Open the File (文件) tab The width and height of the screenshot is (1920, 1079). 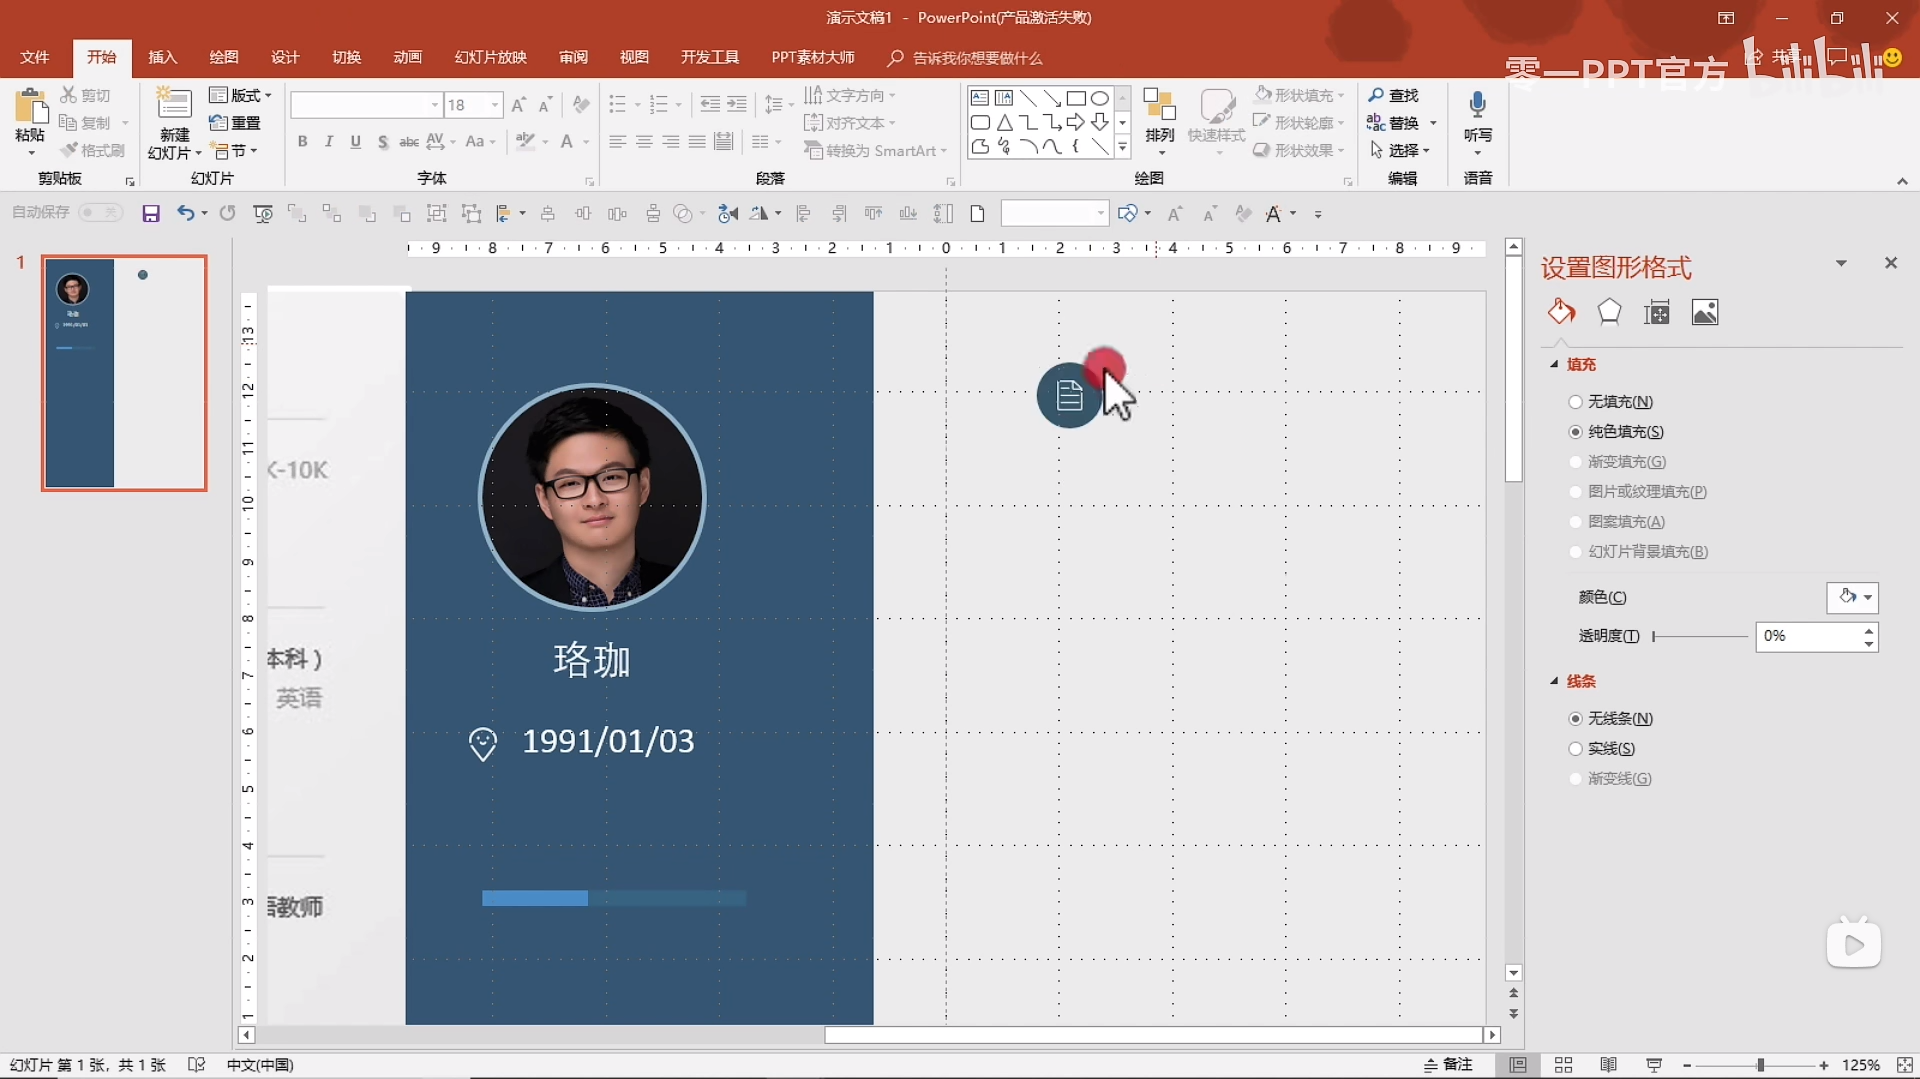pos(35,57)
